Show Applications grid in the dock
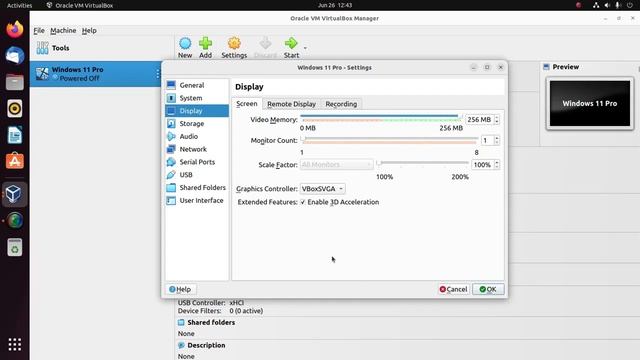 (15, 344)
